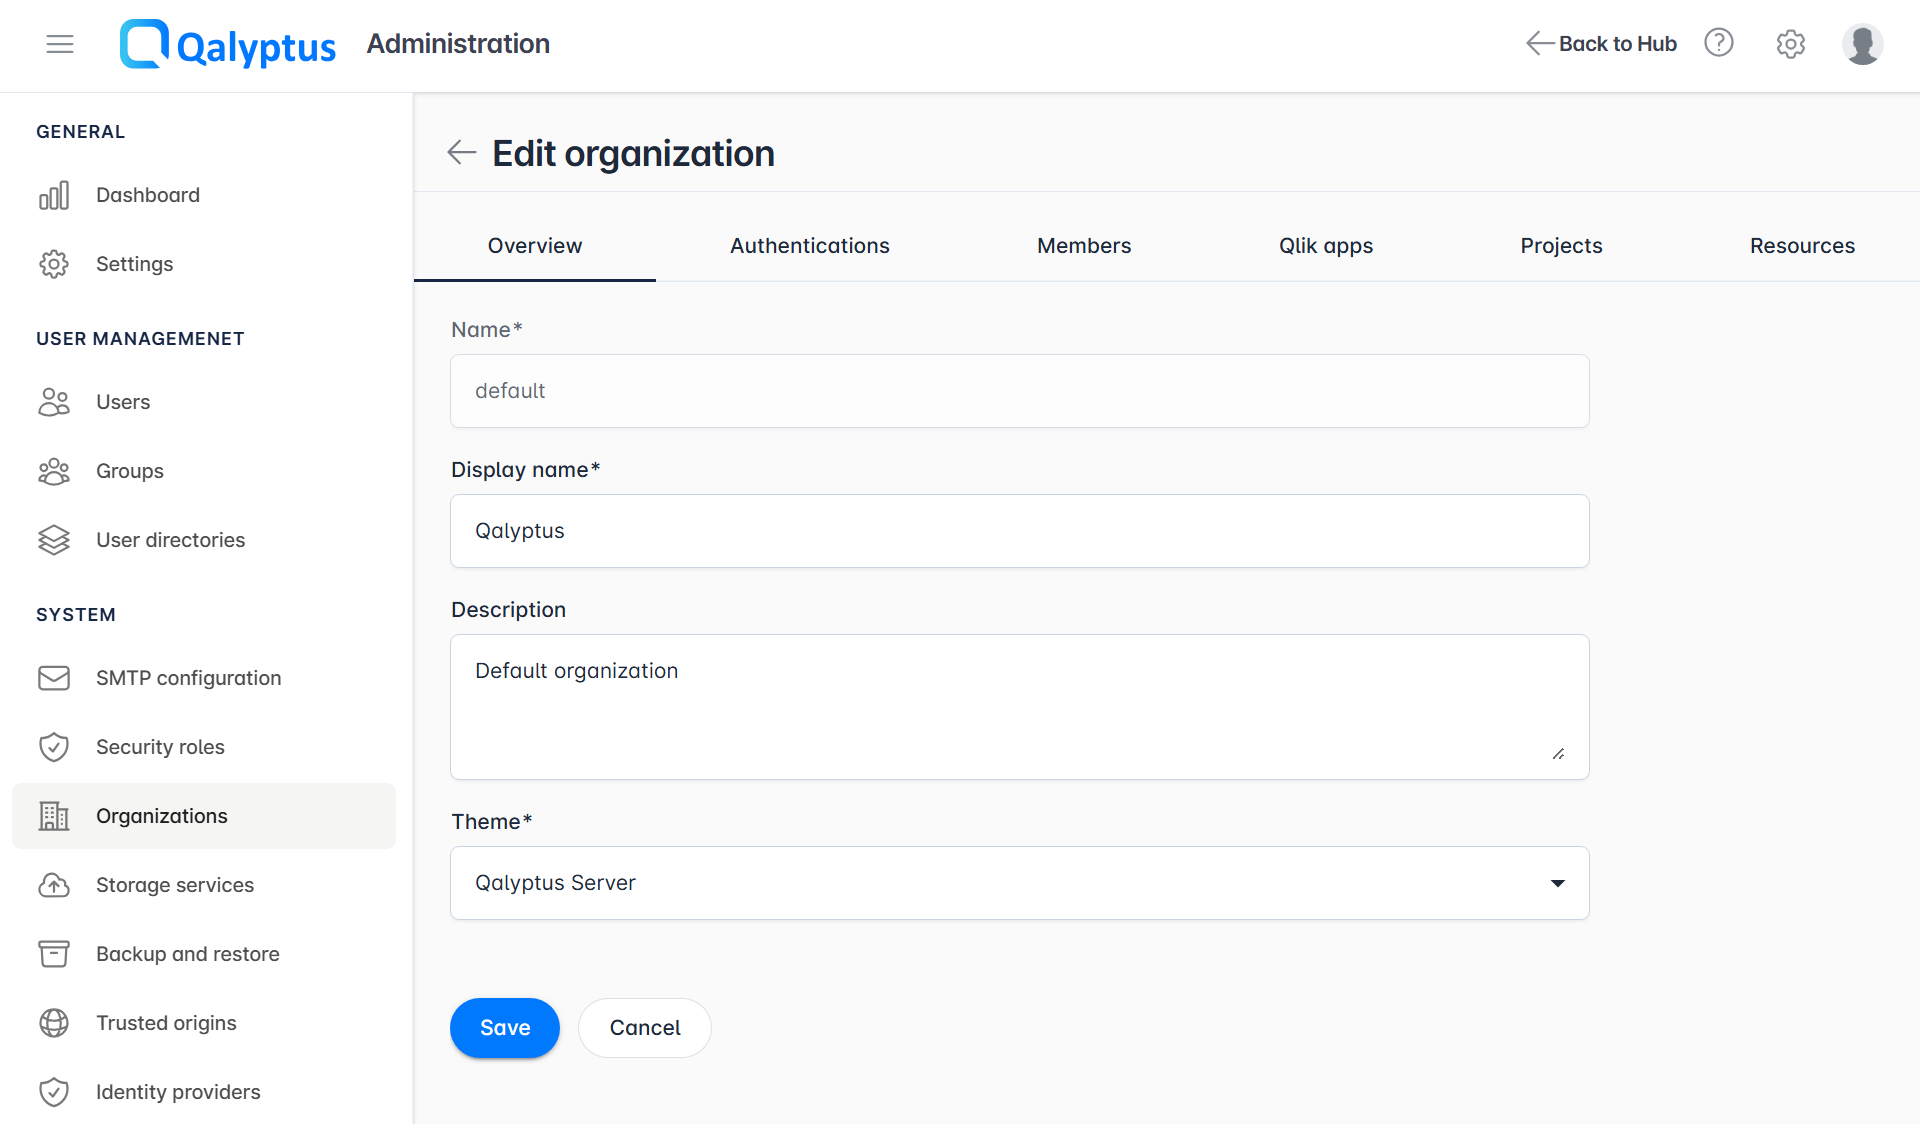Open User directories section
The width and height of the screenshot is (1920, 1124).
[170, 540]
